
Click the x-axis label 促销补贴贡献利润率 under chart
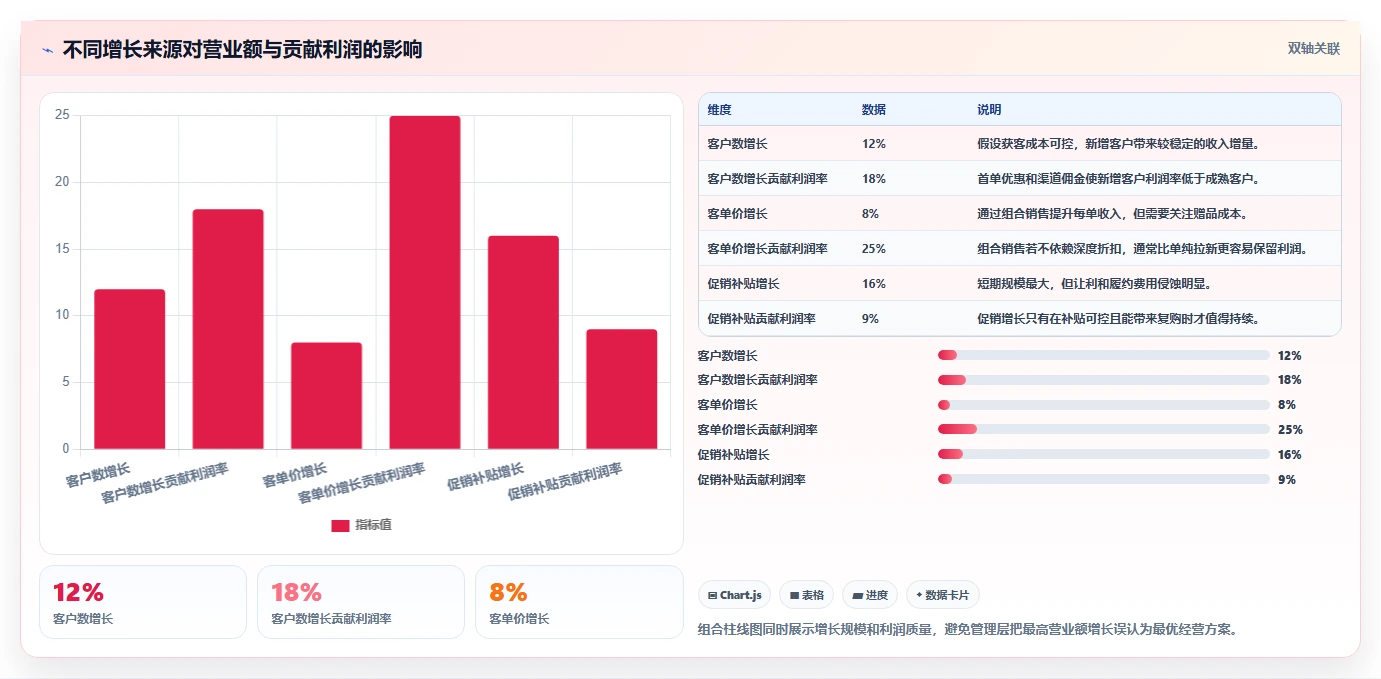click(x=565, y=481)
